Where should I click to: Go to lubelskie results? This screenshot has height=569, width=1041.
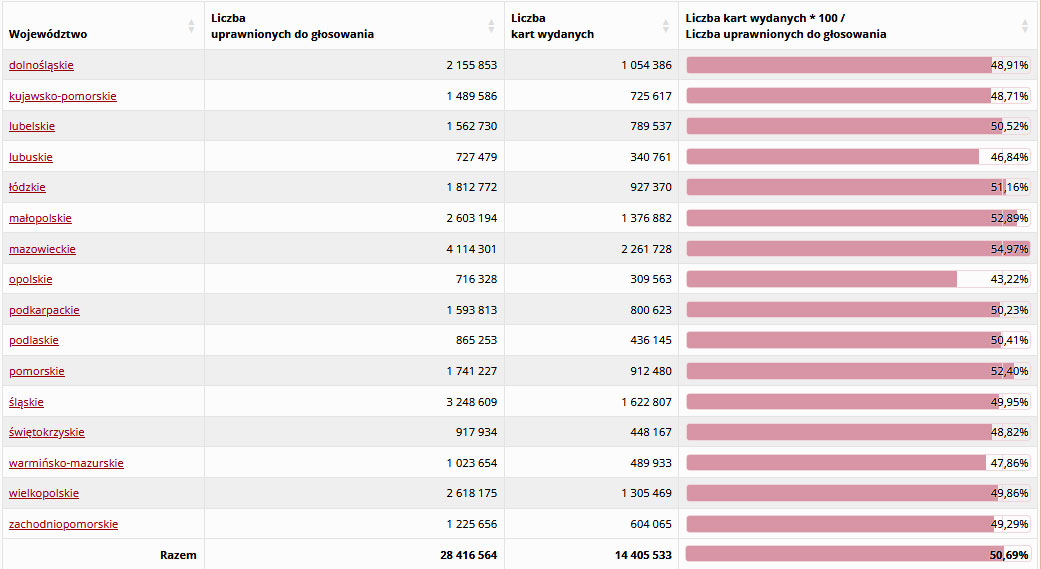pyautogui.click(x=32, y=126)
